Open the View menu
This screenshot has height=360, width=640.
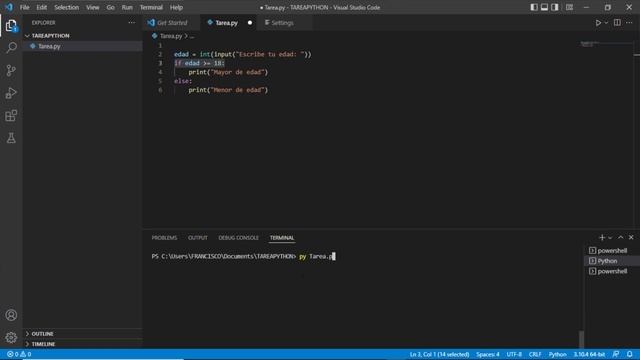pos(93,7)
